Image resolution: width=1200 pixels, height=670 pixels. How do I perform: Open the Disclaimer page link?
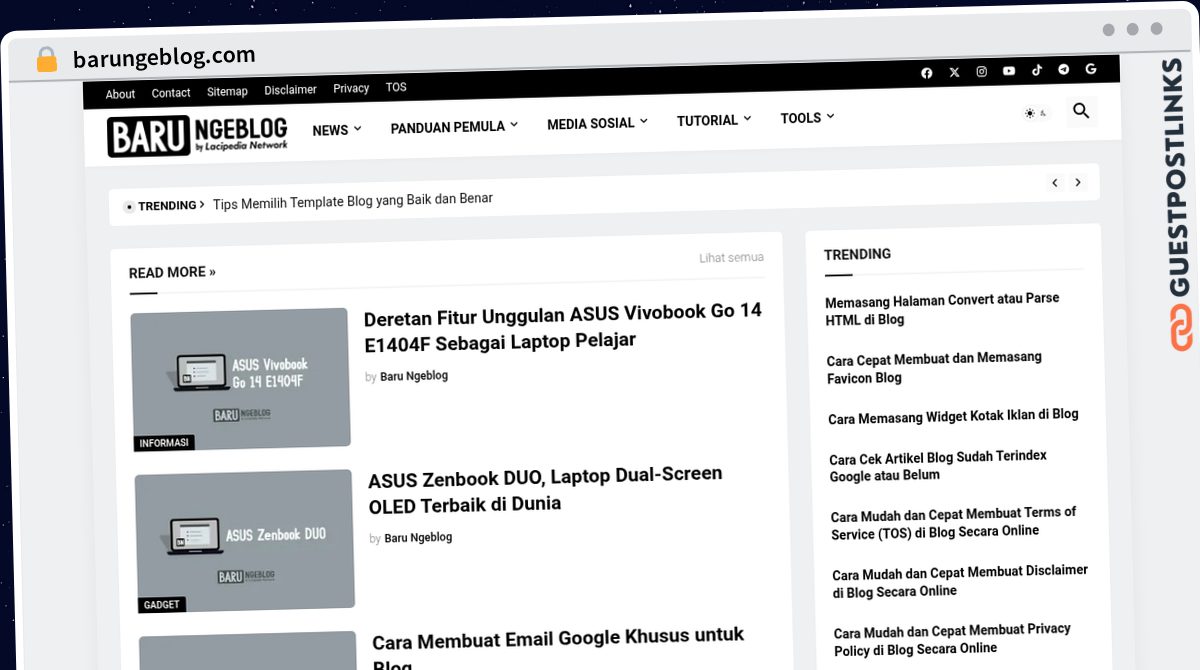(290, 90)
